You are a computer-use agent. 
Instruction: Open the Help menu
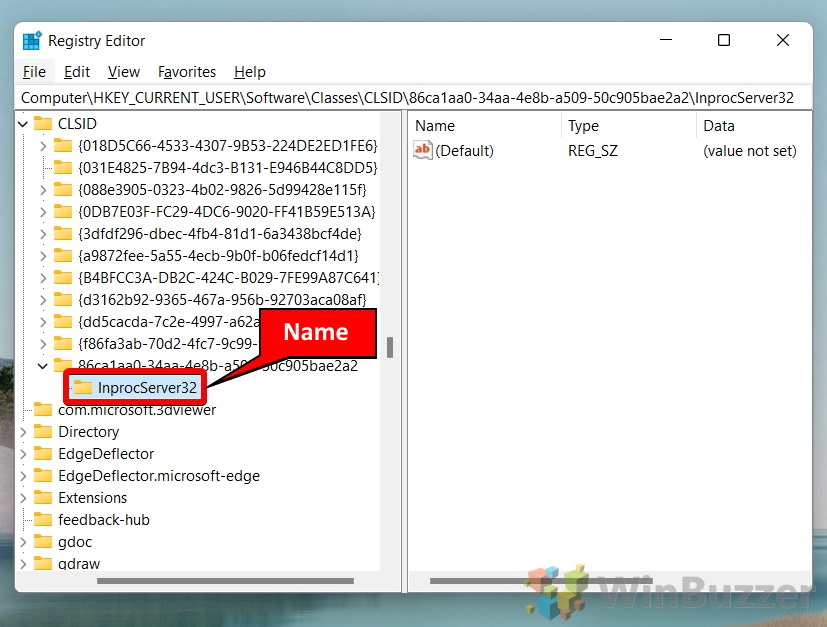point(249,72)
